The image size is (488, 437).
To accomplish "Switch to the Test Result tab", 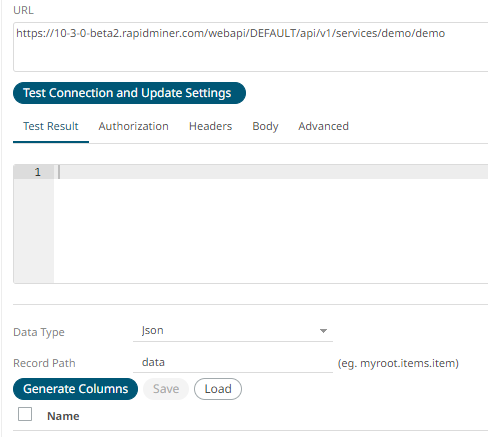I will [x=51, y=126].
